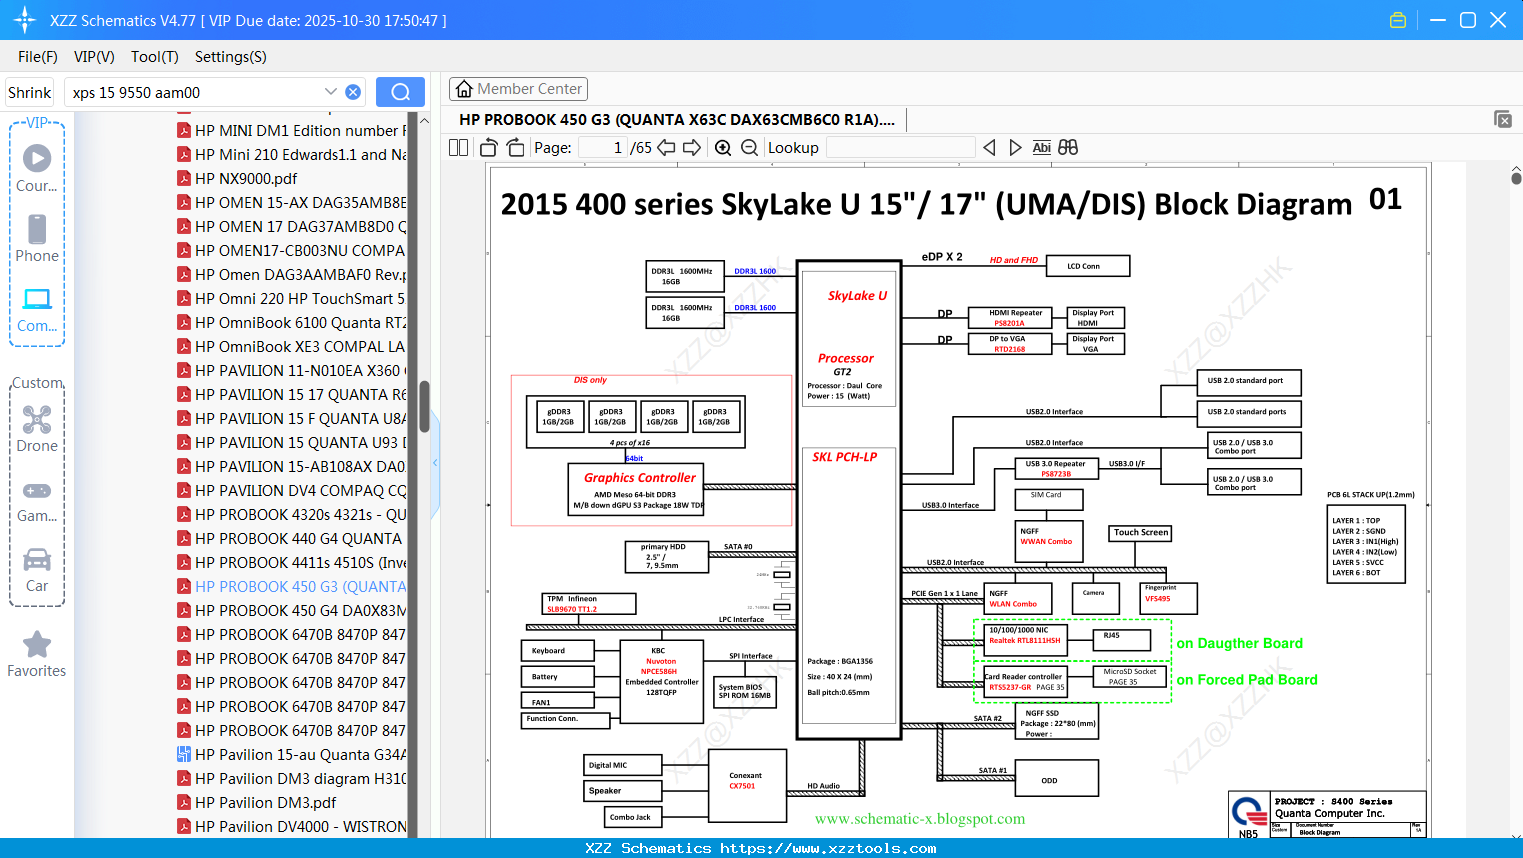Open HP OMEN 15-AX DAG35AMB8E file

click(x=292, y=202)
